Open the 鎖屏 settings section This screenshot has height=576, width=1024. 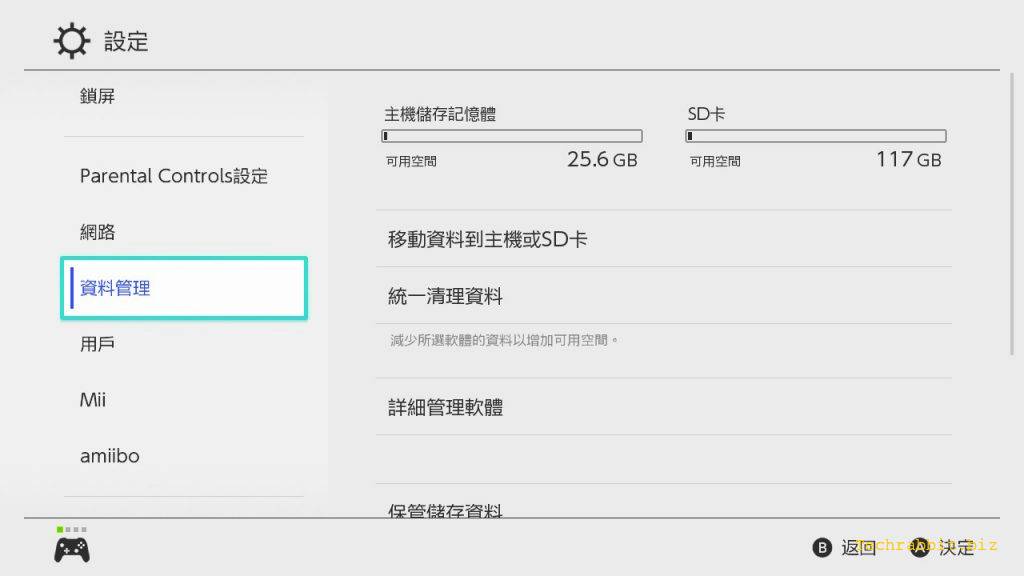98,96
